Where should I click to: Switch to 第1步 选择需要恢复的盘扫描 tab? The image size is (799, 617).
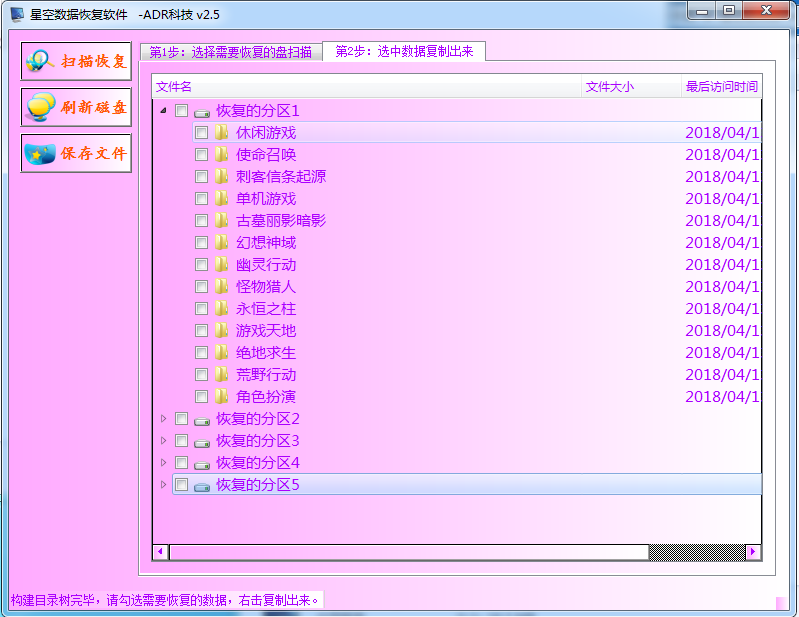tap(231, 52)
